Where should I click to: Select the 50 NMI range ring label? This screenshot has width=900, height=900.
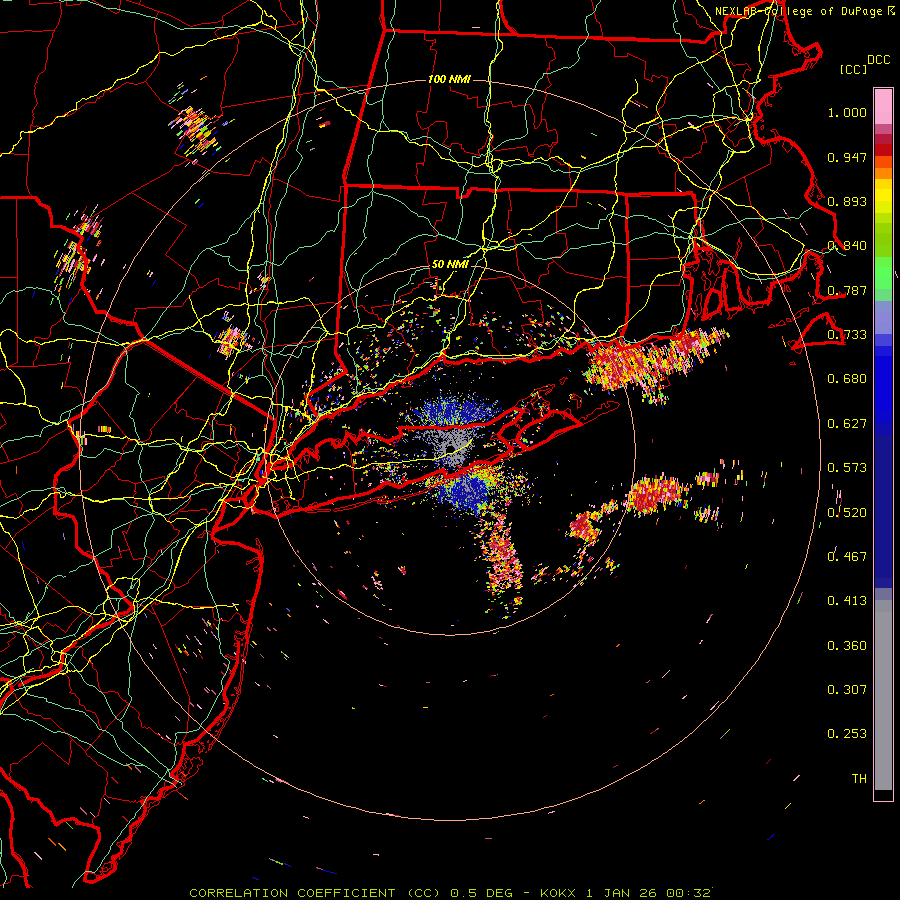(450, 264)
